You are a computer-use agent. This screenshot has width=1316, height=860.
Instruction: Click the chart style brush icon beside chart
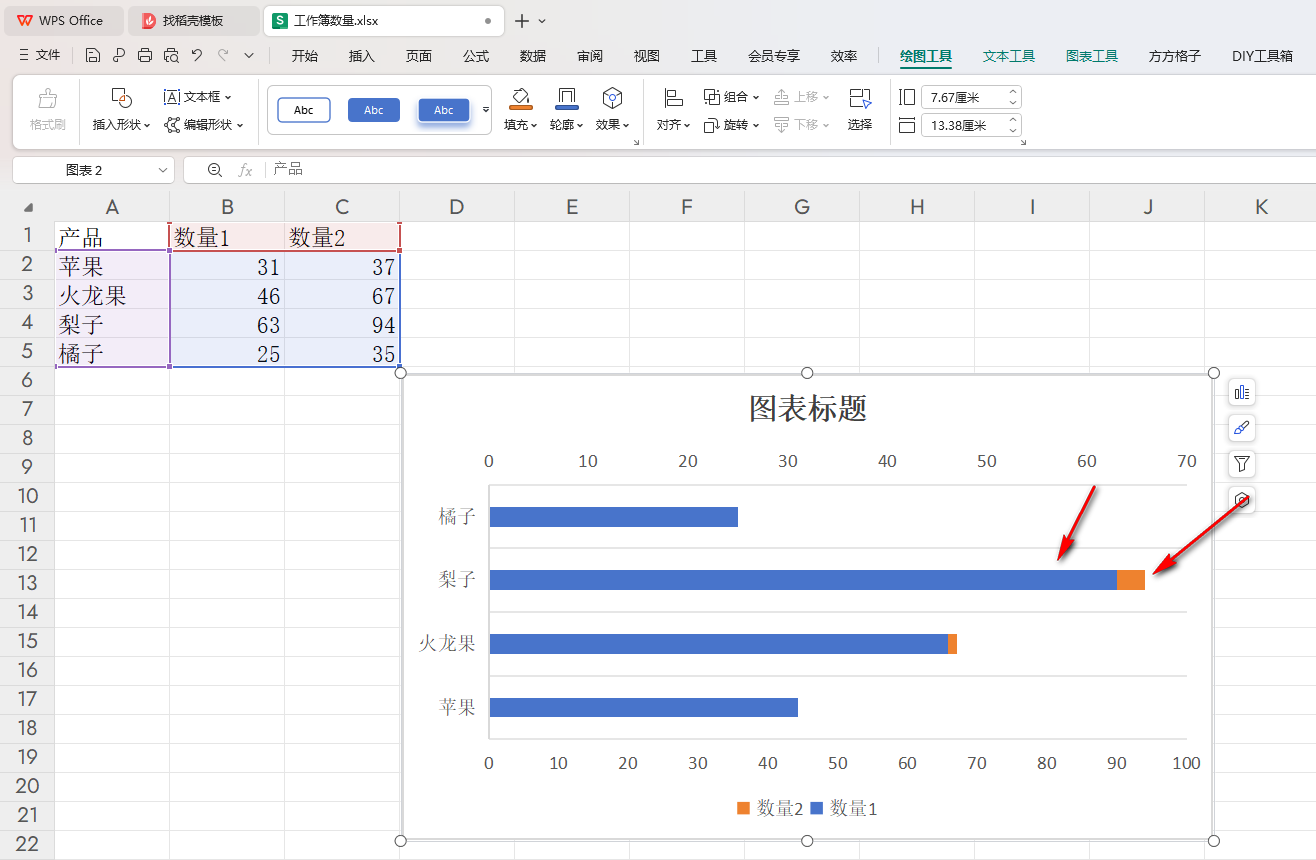tap(1242, 428)
